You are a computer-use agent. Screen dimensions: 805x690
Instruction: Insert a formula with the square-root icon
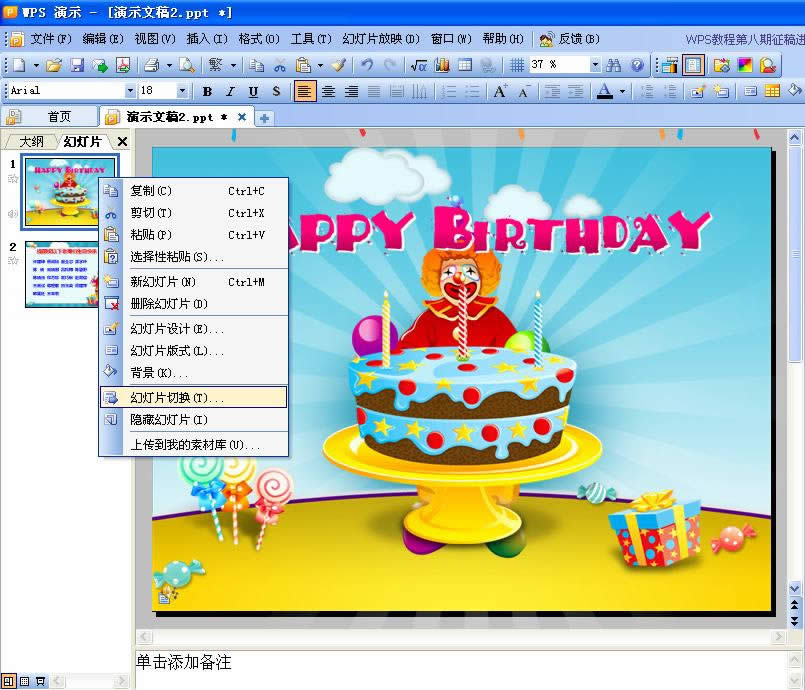coord(418,65)
